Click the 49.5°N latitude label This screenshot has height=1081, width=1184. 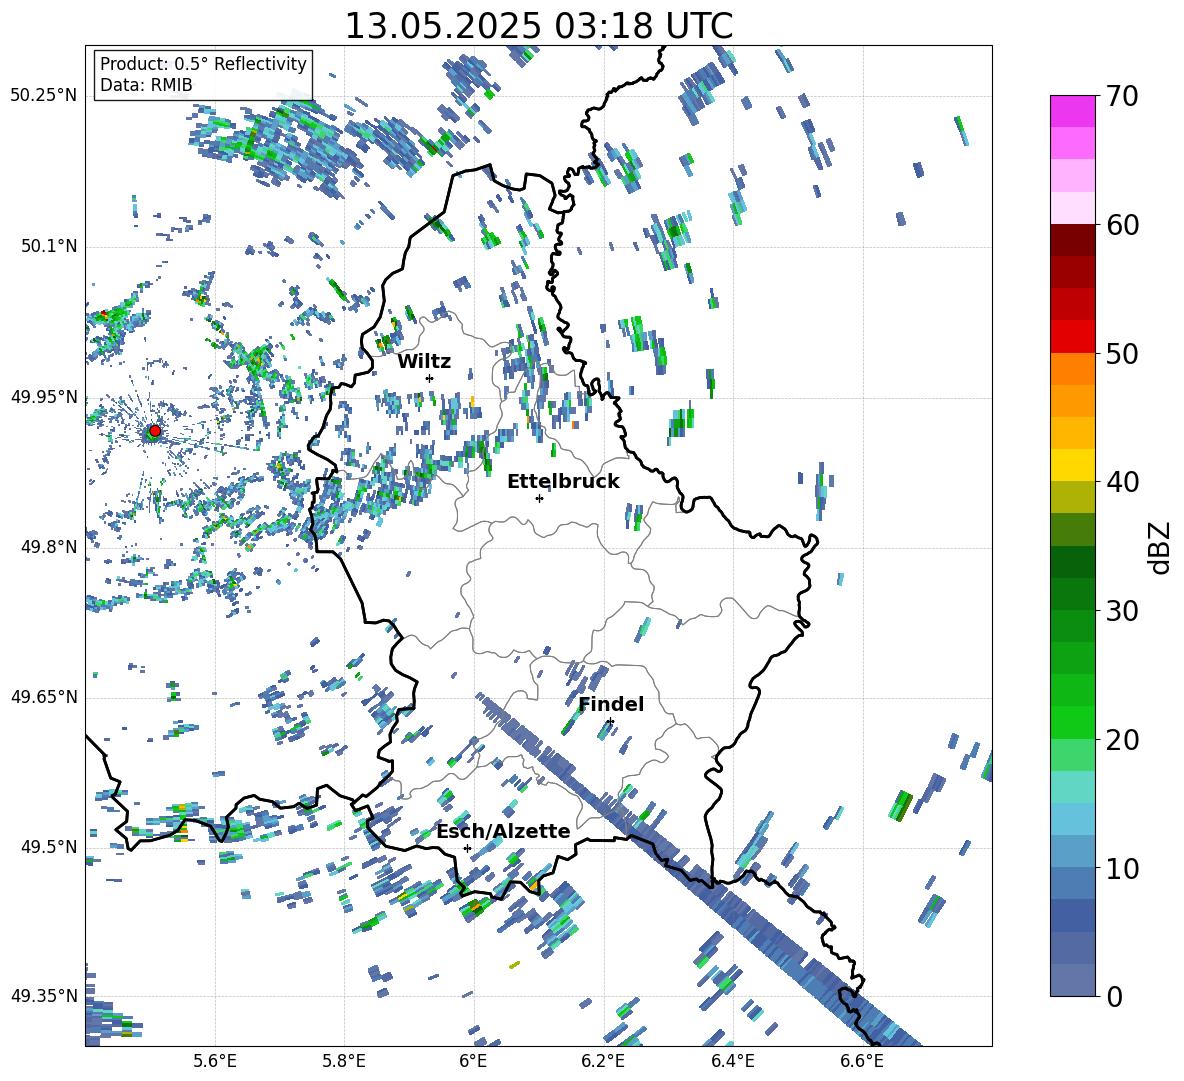pyautogui.click(x=48, y=847)
